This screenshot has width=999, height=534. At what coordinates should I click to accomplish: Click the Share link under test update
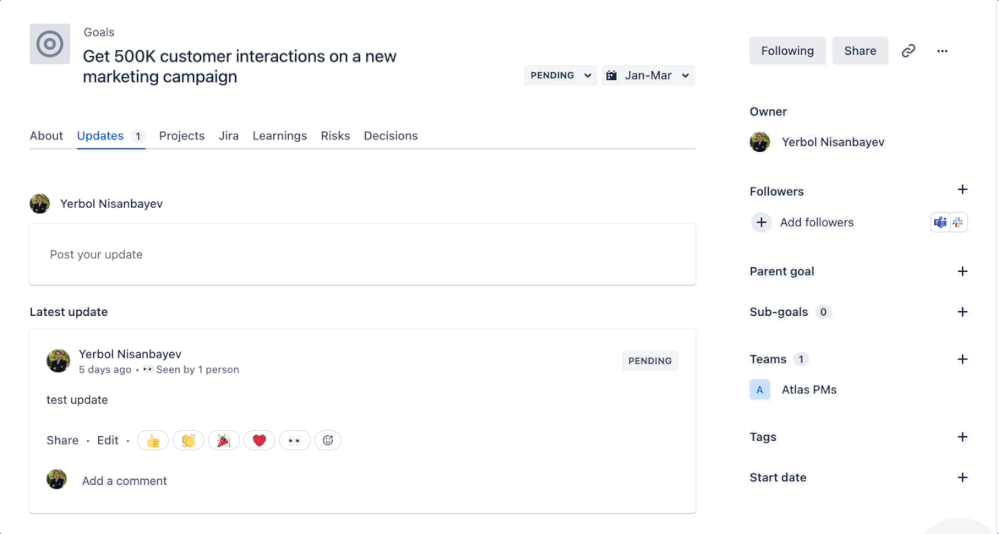coord(62,440)
